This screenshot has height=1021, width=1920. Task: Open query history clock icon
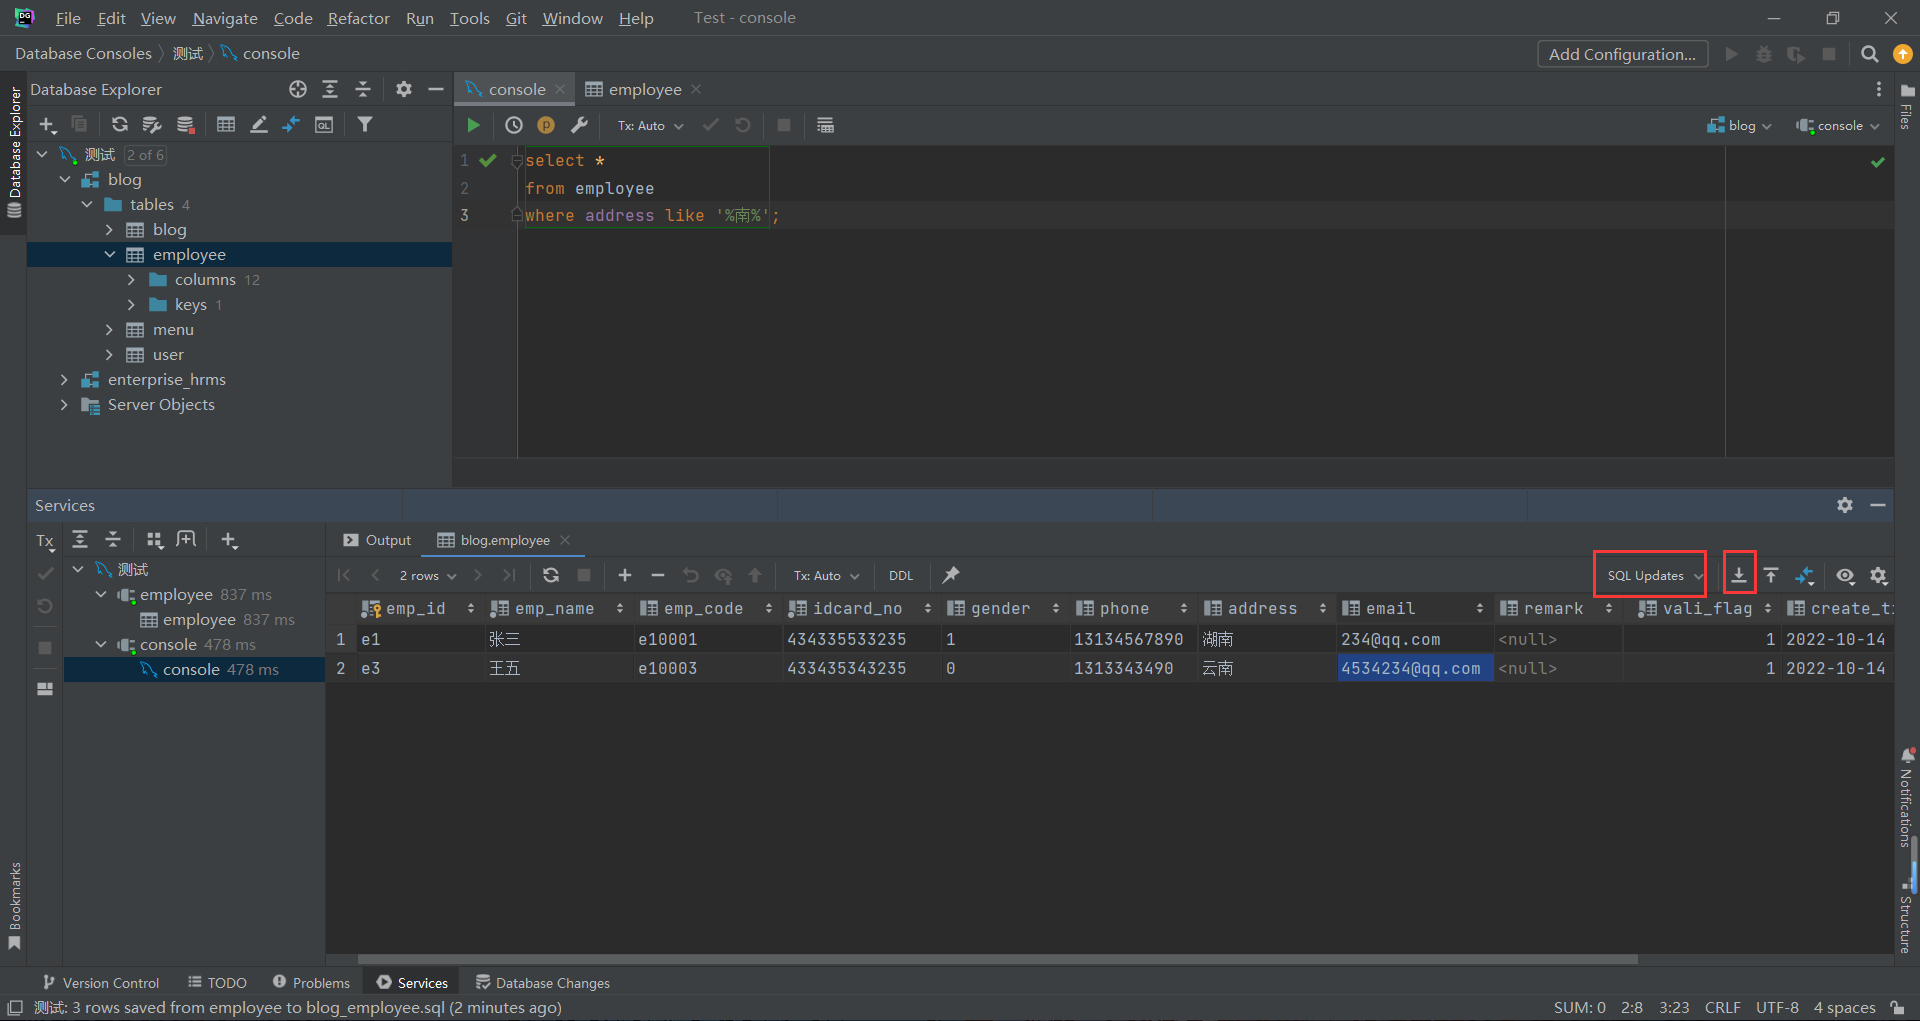pyautogui.click(x=513, y=125)
